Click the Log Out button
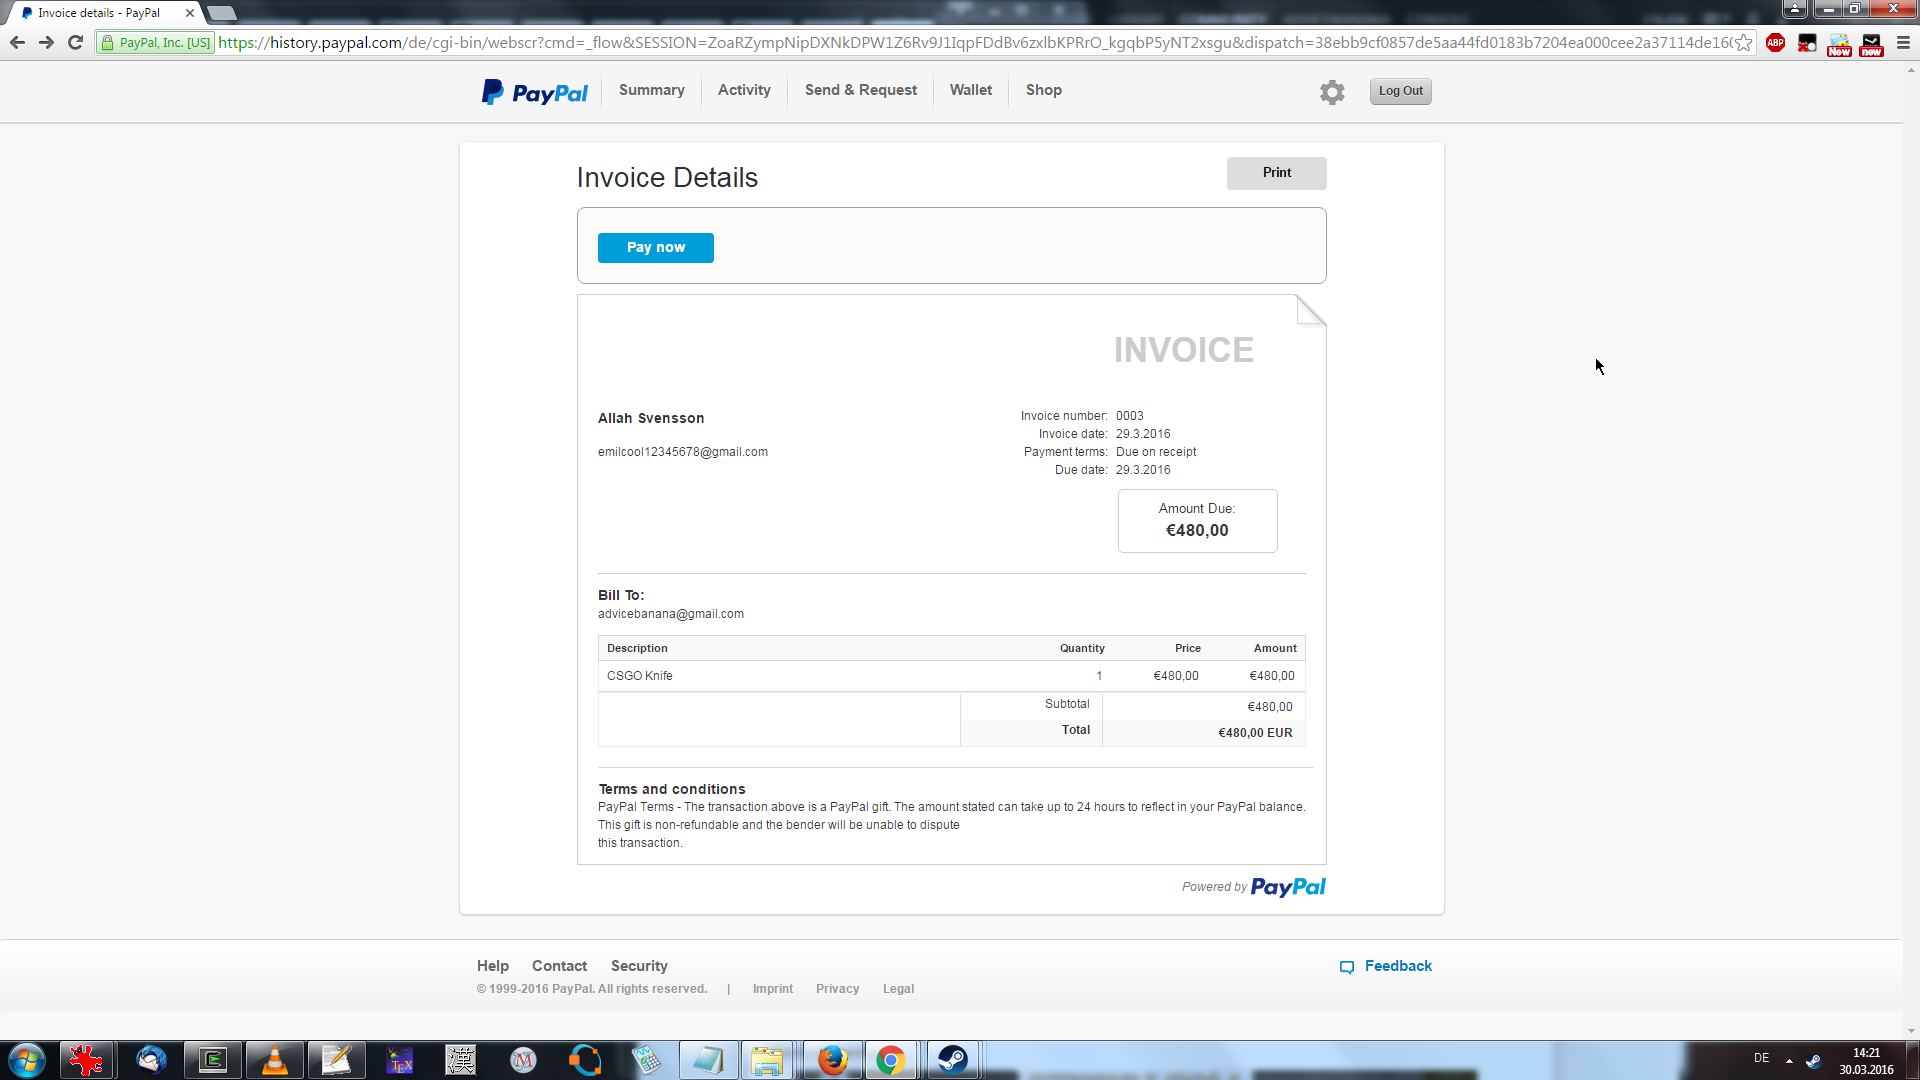1920x1080 pixels. click(x=1400, y=91)
